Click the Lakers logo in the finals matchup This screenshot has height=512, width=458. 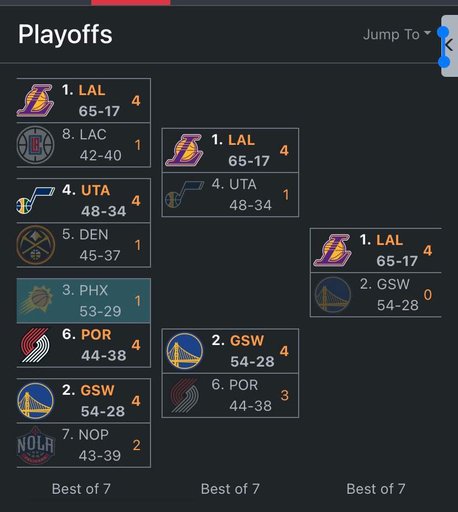click(x=332, y=250)
